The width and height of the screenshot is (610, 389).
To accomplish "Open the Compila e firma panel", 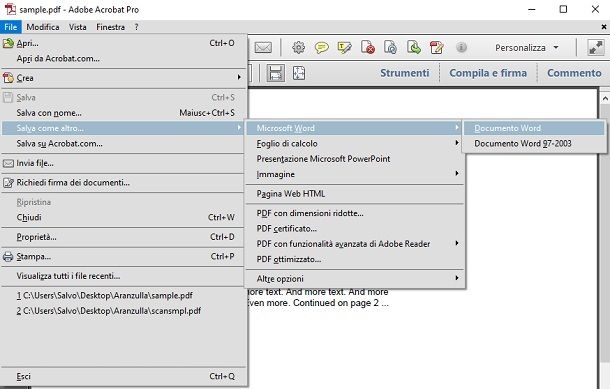I will click(488, 73).
